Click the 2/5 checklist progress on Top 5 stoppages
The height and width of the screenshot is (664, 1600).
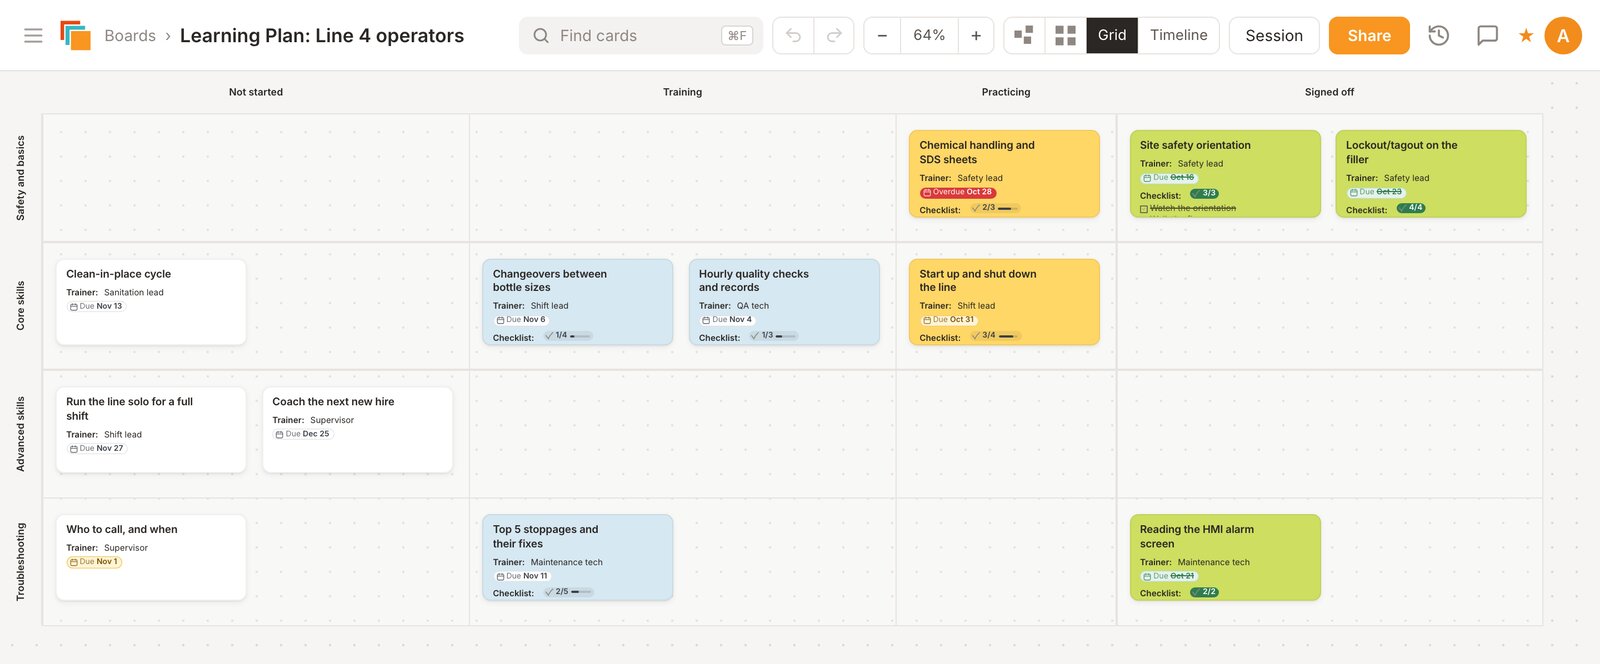coord(569,592)
